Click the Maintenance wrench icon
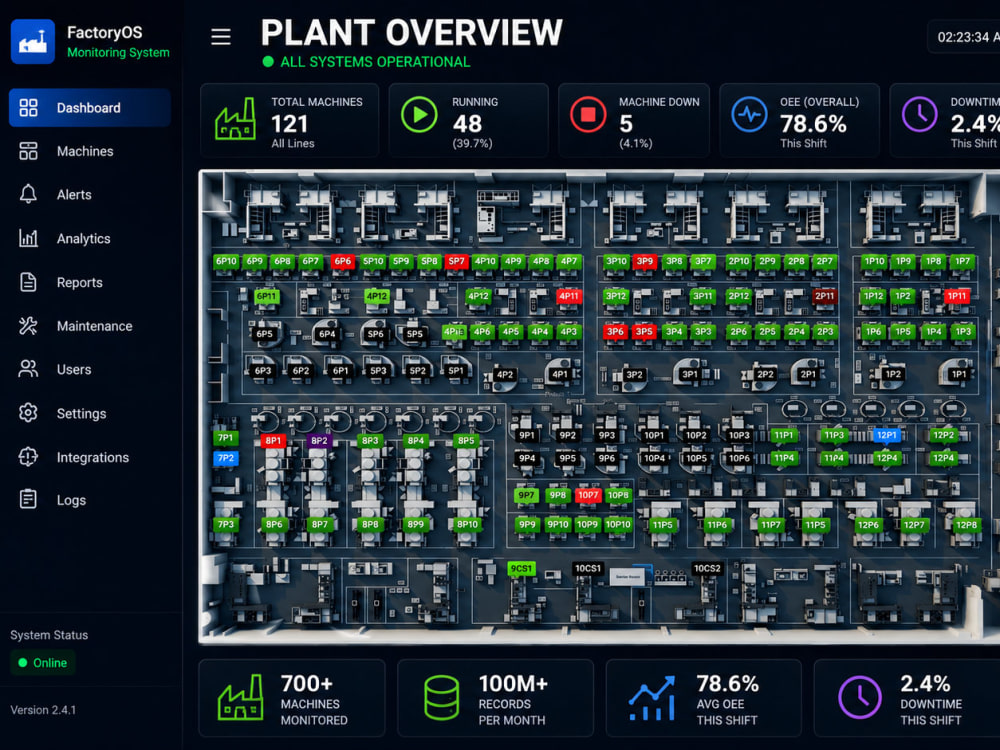Screen dimensions: 1000x750 point(28,326)
